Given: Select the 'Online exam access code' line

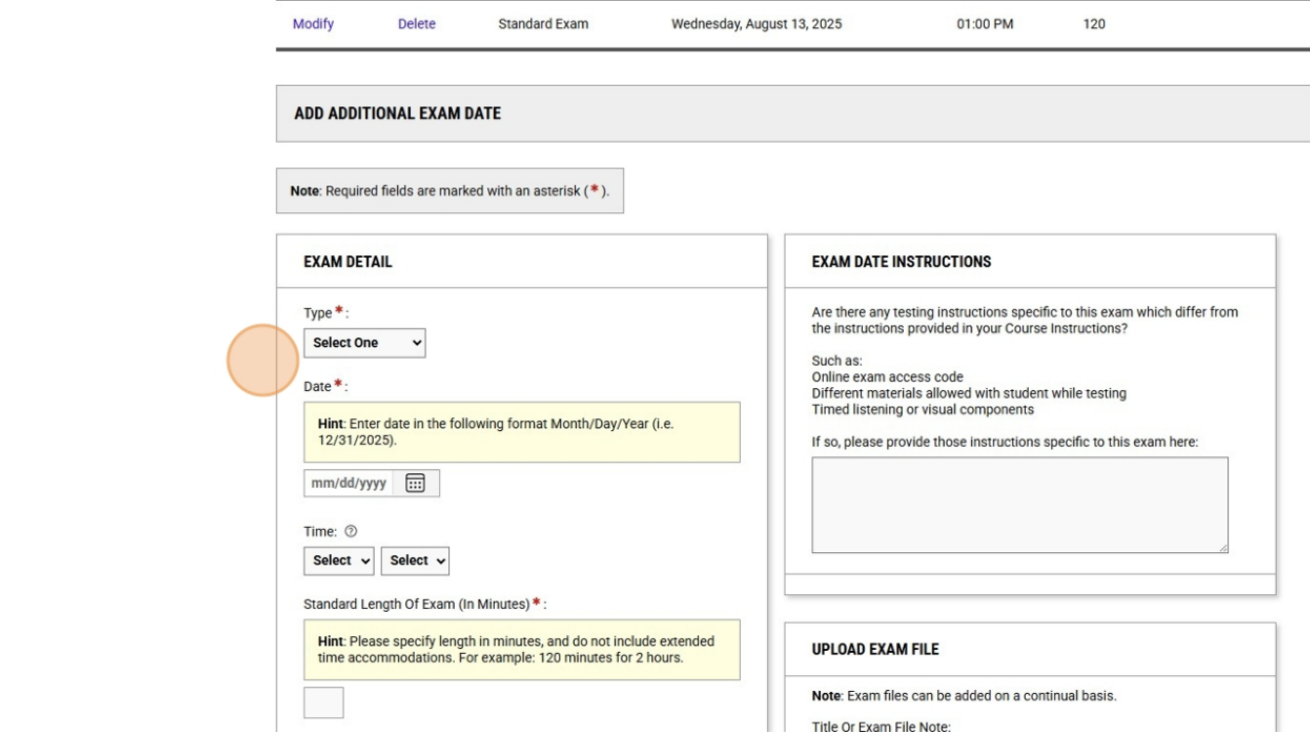Looking at the screenshot, I should click(888, 377).
